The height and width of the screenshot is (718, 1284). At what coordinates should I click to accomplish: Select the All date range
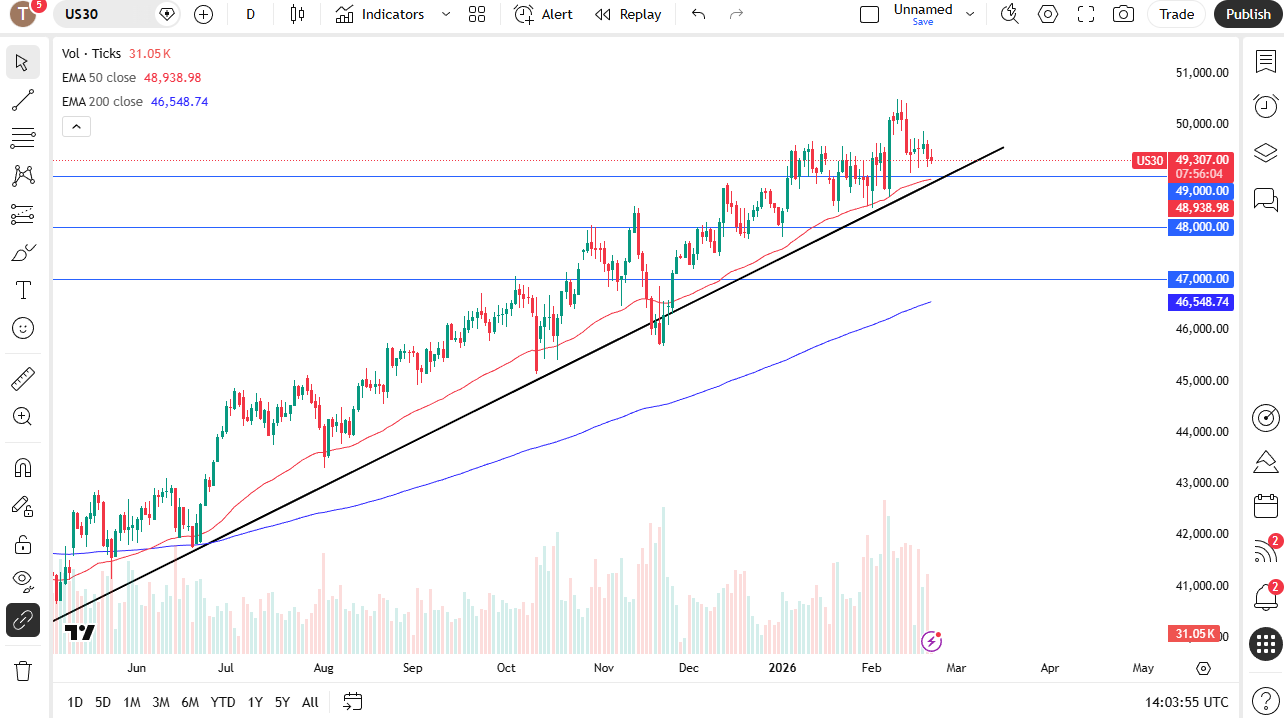click(310, 702)
